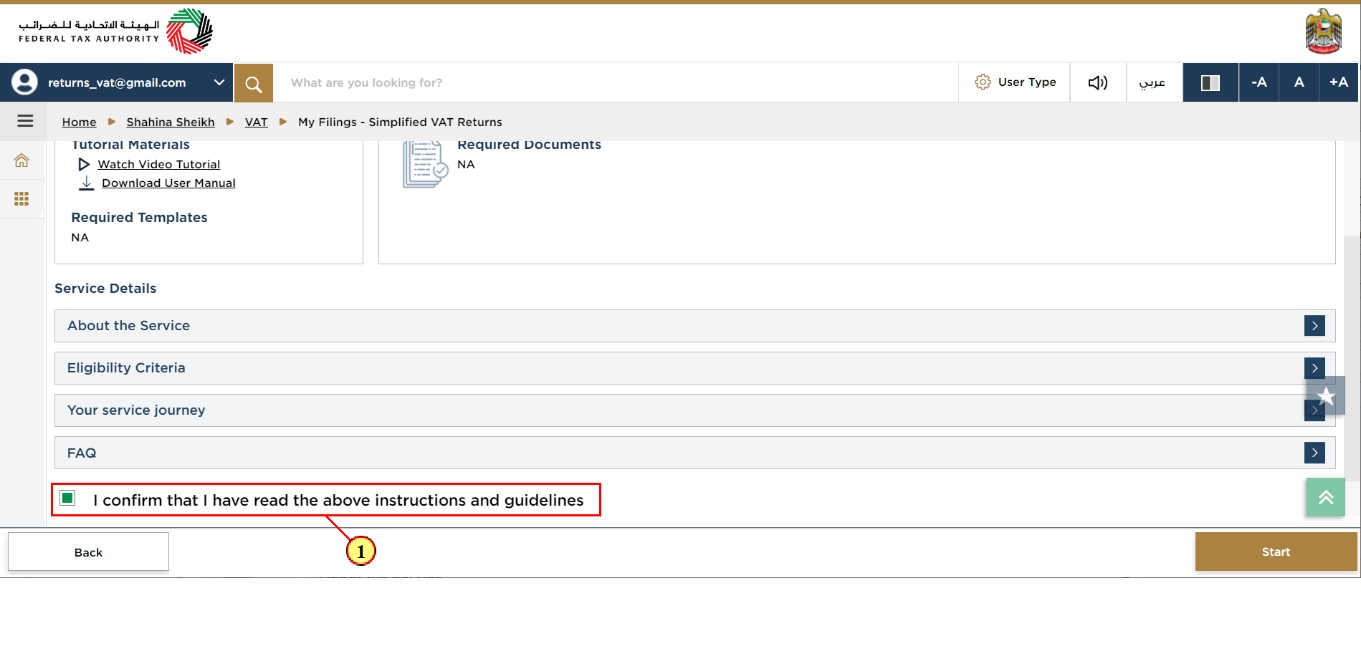Click the download arrow icon beside user manual
The height and width of the screenshot is (648, 1361).
click(x=87, y=183)
